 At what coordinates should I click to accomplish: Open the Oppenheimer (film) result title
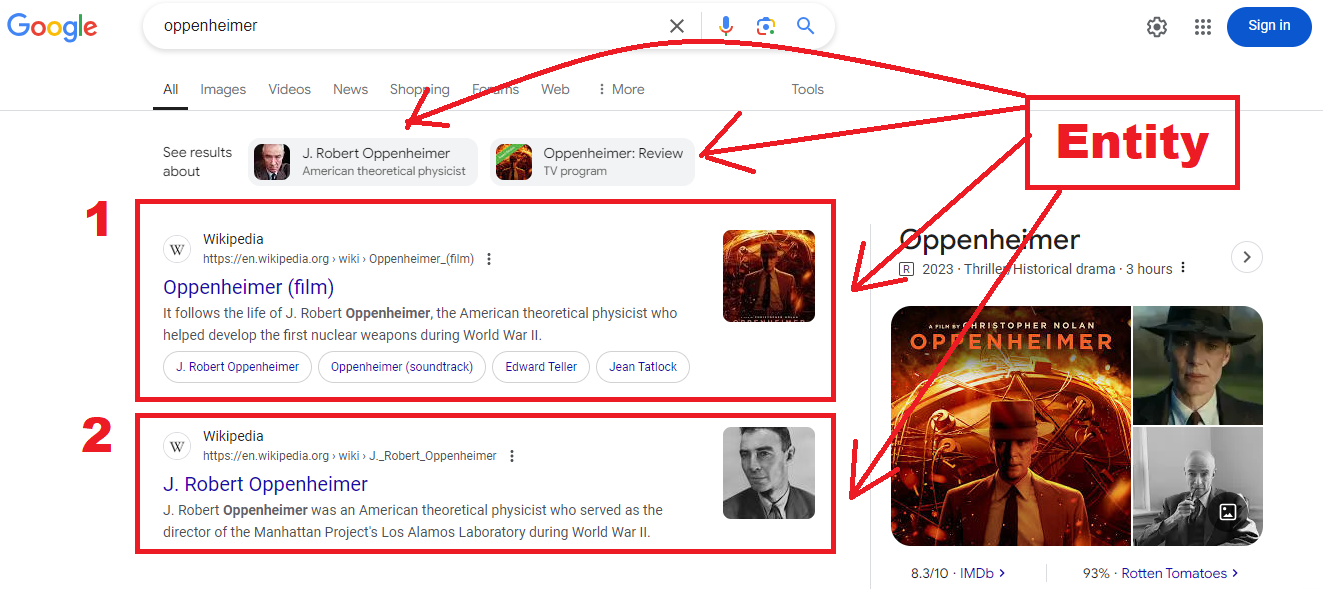248,287
